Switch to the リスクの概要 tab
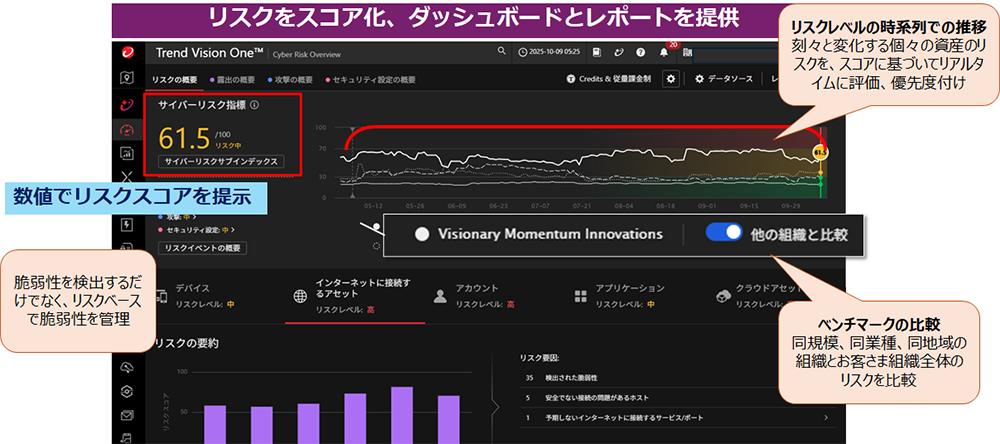This screenshot has width=1000, height=444. pyautogui.click(x=174, y=80)
